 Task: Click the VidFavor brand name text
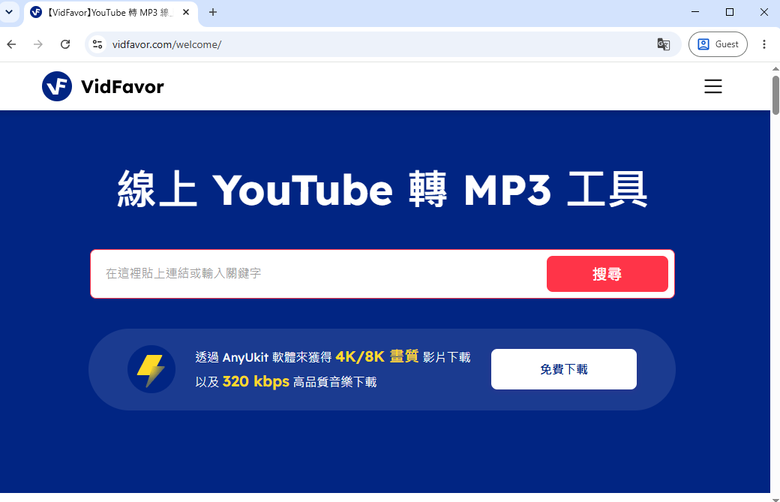click(x=122, y=87)
